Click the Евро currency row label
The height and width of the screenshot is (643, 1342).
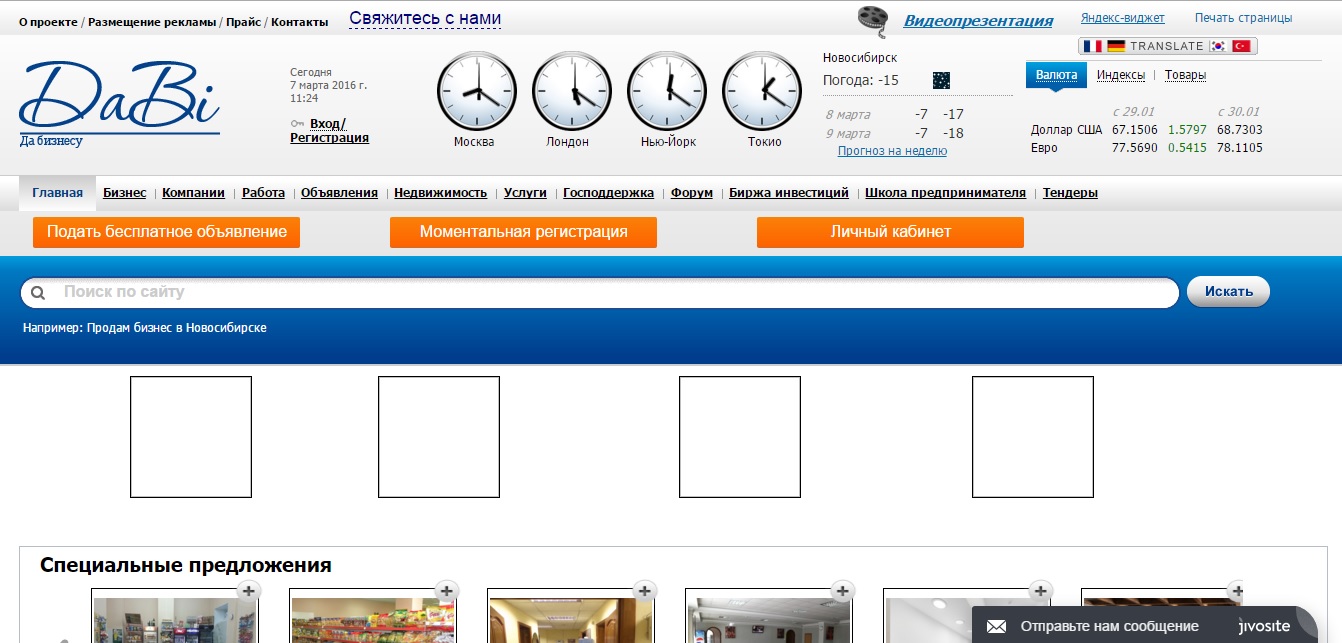click(x=1044, y=148)
